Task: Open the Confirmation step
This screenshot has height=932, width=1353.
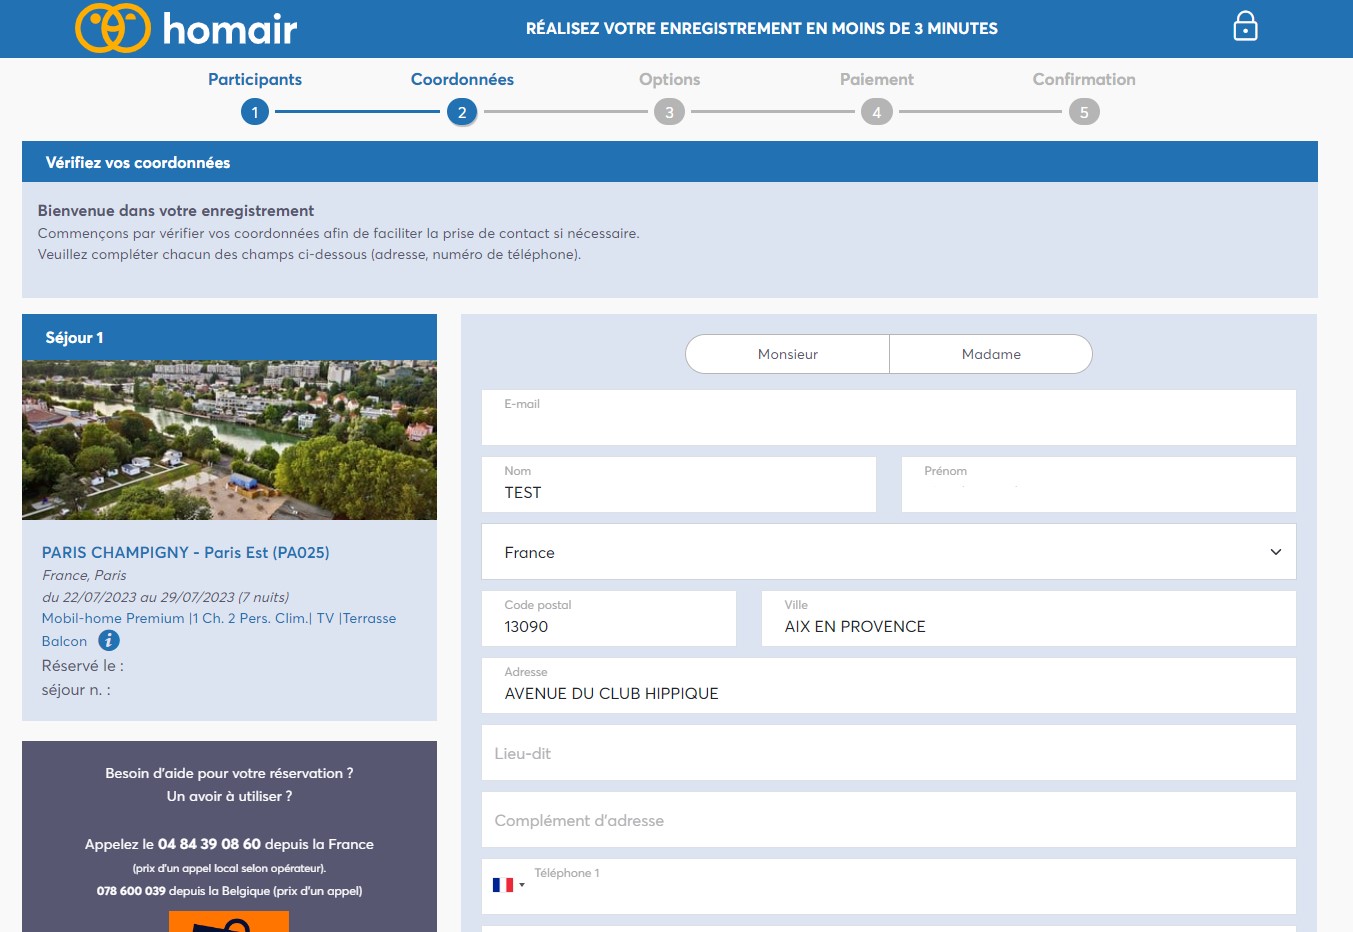Action: click(1084, 79)
